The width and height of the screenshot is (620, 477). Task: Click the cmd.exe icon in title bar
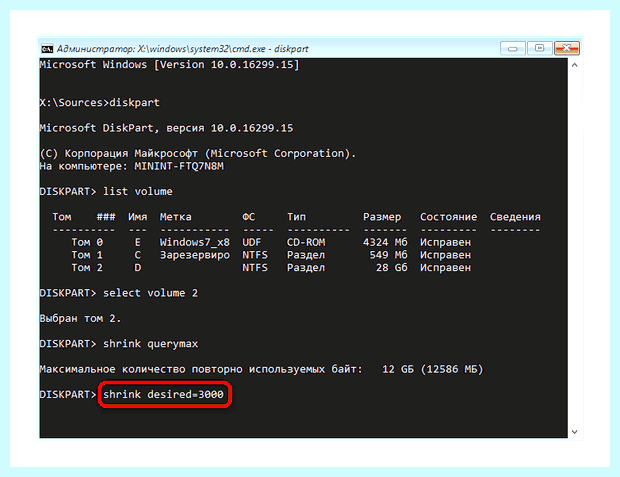(x=47, y=49)
